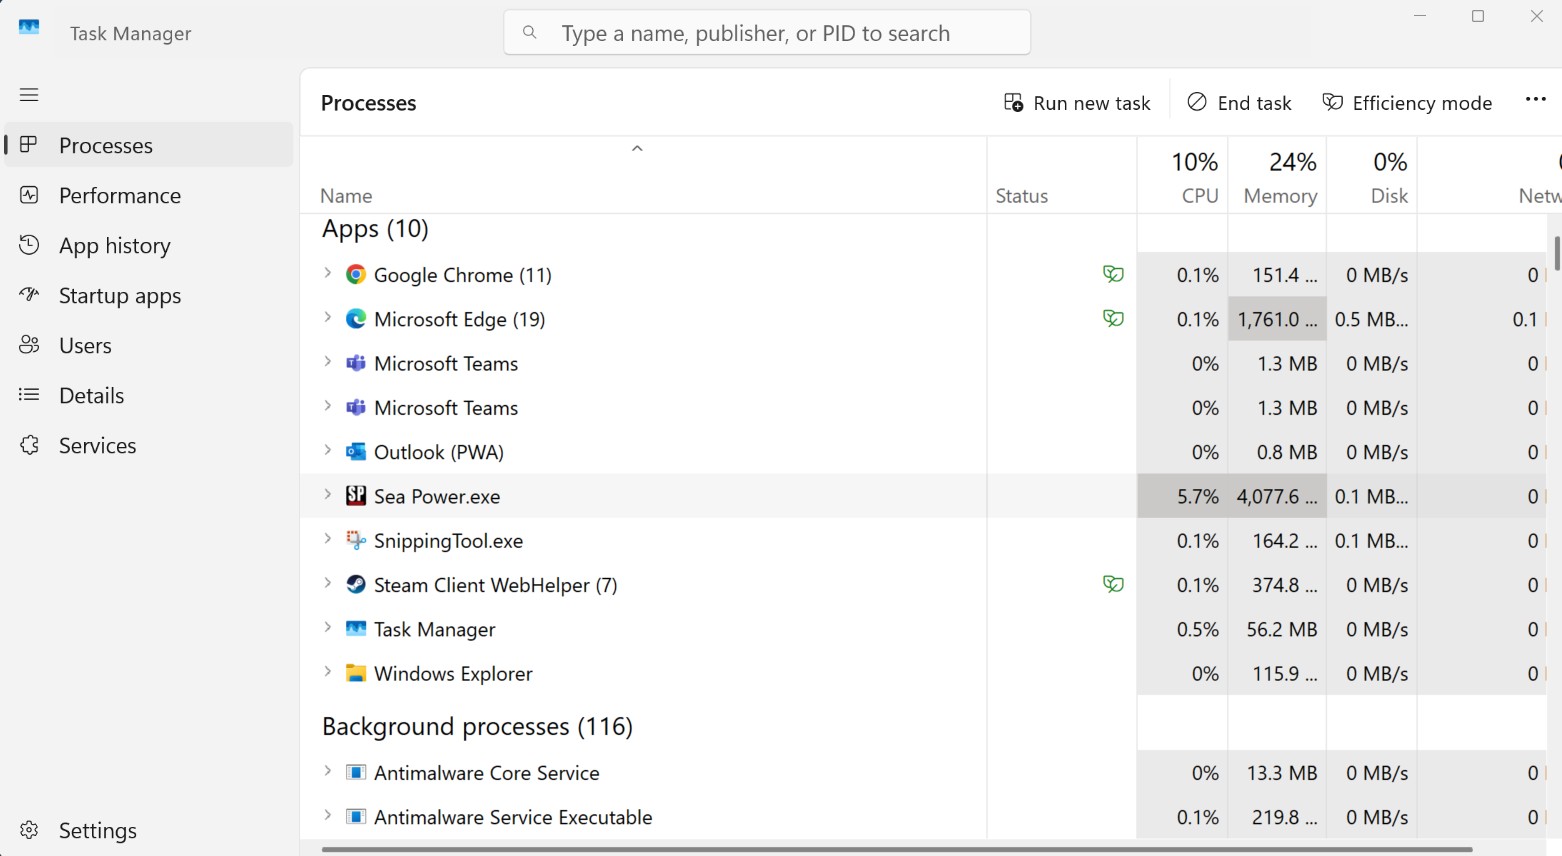Sort by CPU column header

1183,176
